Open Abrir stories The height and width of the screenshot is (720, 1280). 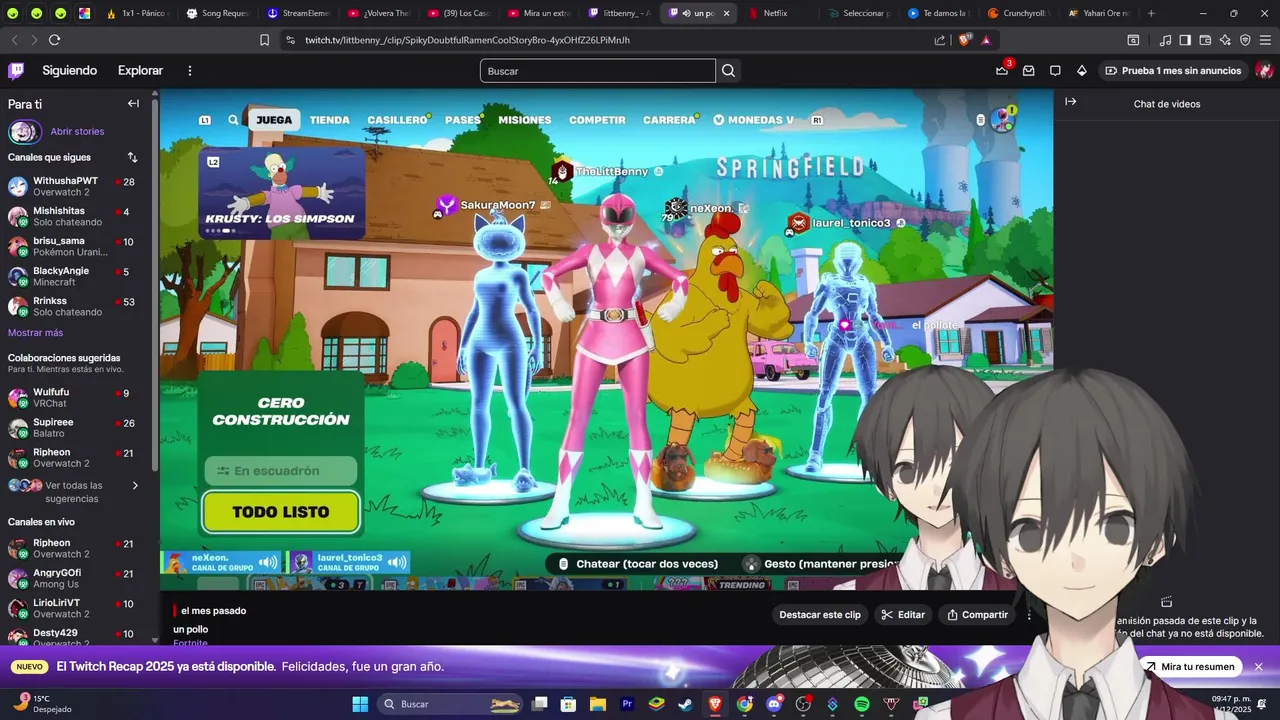[77, 132]
